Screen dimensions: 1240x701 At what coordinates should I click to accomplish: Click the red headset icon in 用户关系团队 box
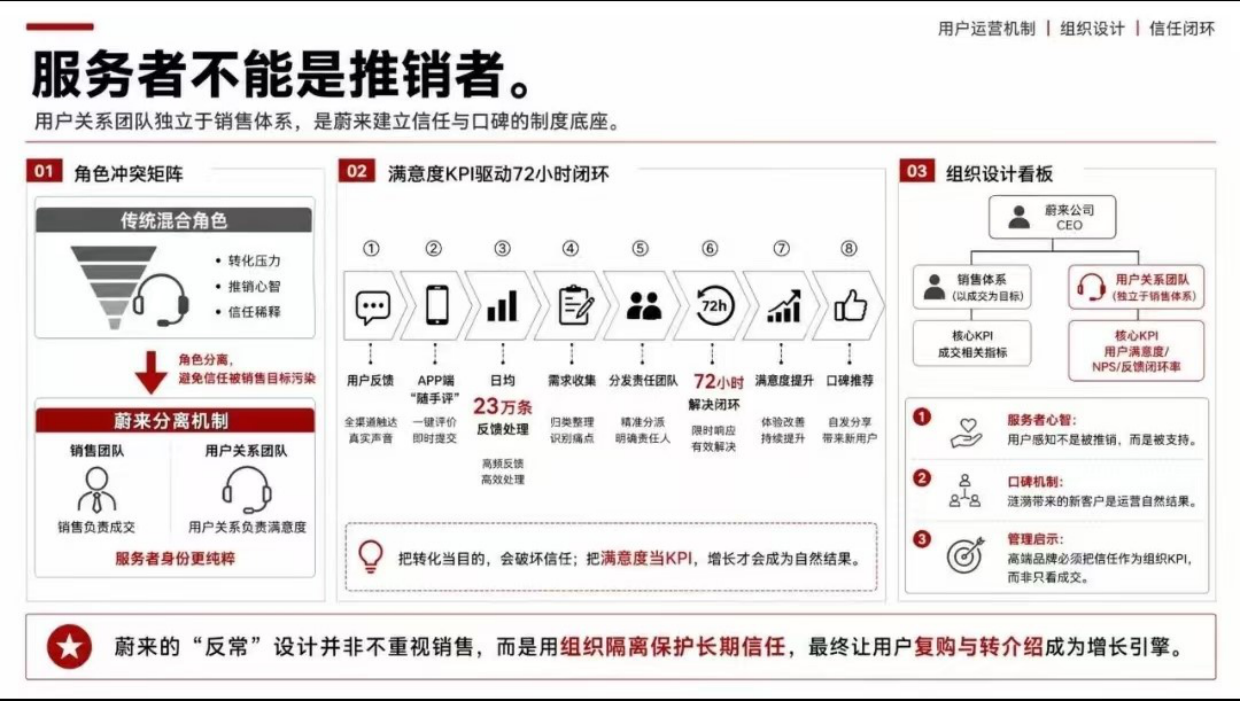[x=1090, y=288]
